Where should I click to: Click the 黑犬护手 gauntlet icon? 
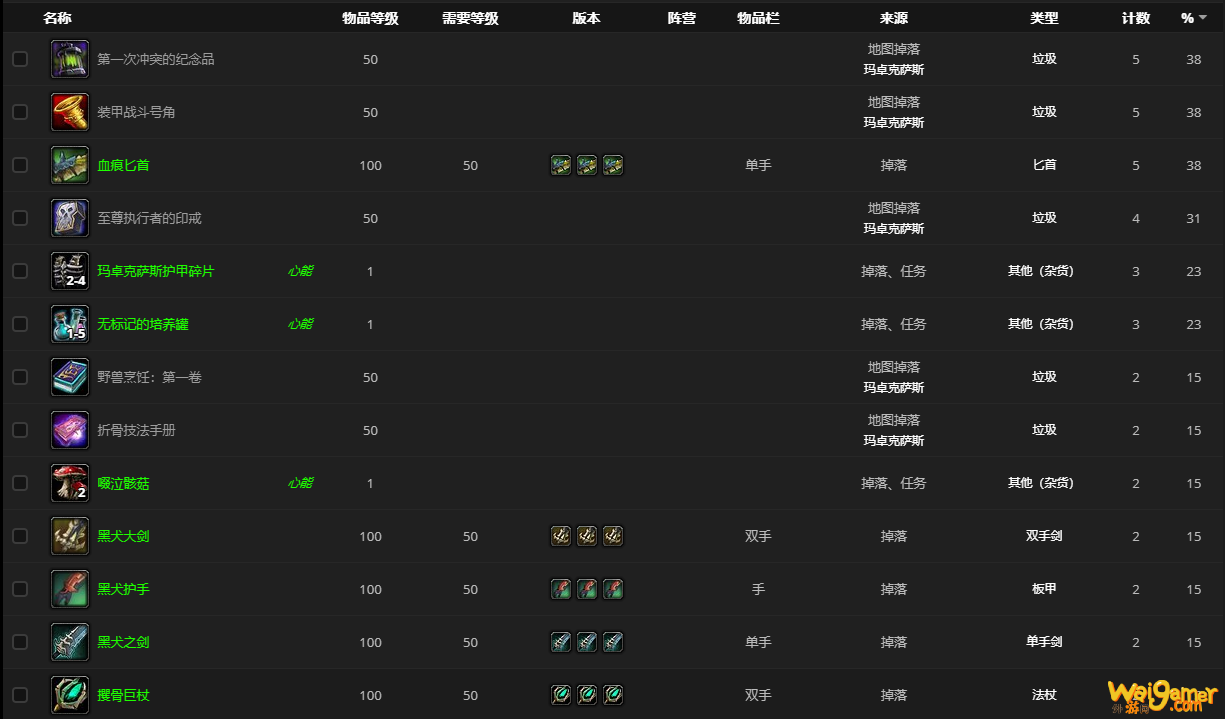tap(70, 589)
